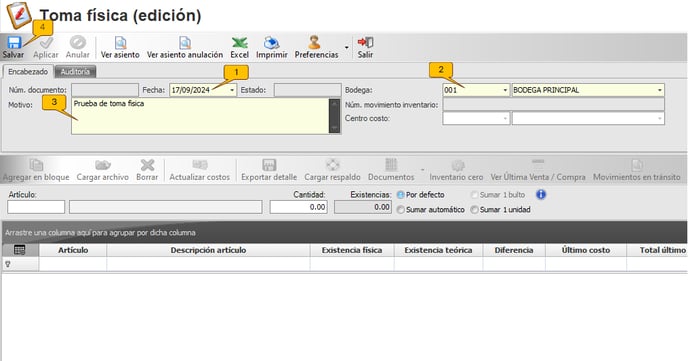Click the Motivo scrollbar up arrow

click(x=335, y=104)
